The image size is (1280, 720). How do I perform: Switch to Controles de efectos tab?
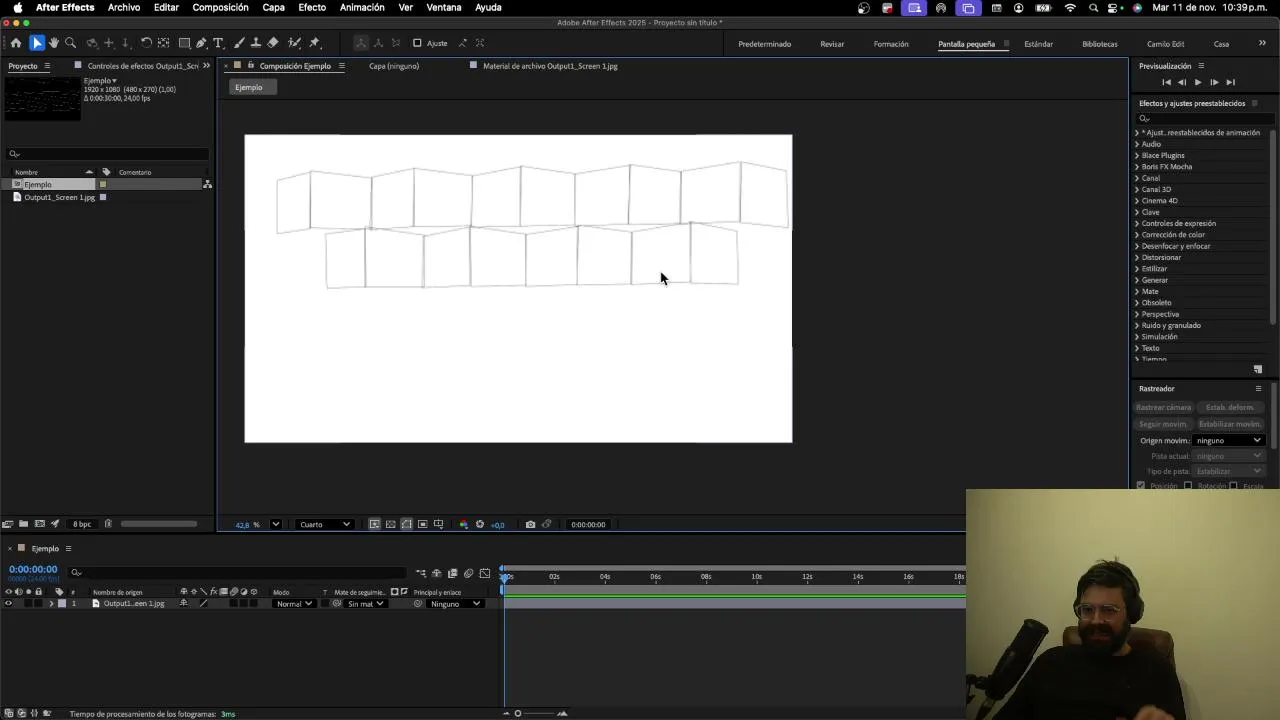[x=143, y=66]
